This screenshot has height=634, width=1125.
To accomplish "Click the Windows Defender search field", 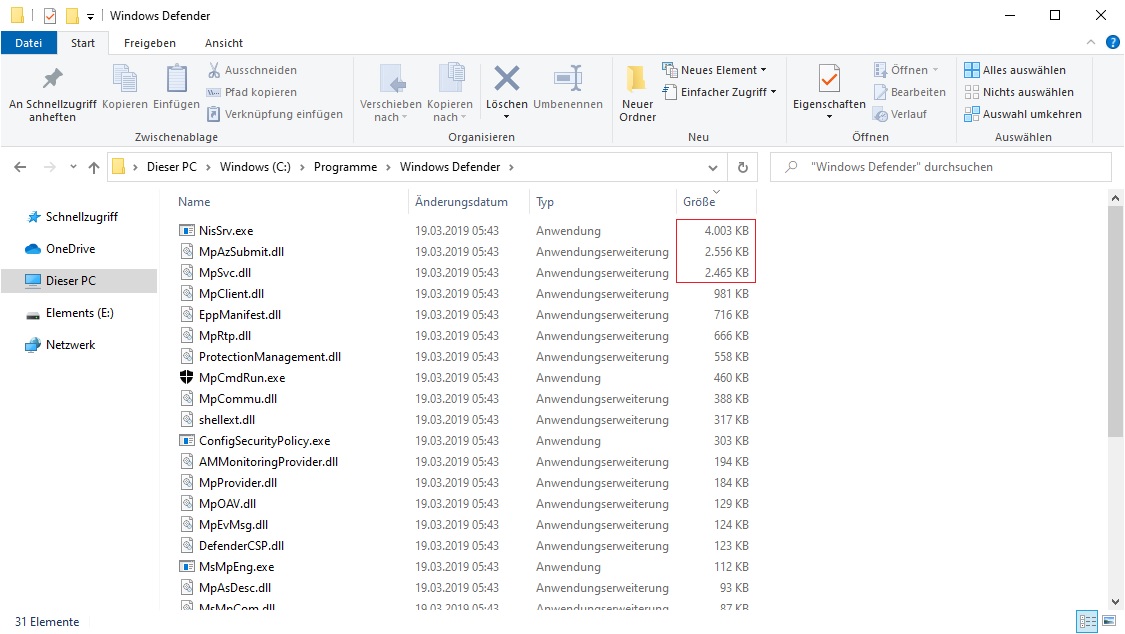I will [940, 167].
